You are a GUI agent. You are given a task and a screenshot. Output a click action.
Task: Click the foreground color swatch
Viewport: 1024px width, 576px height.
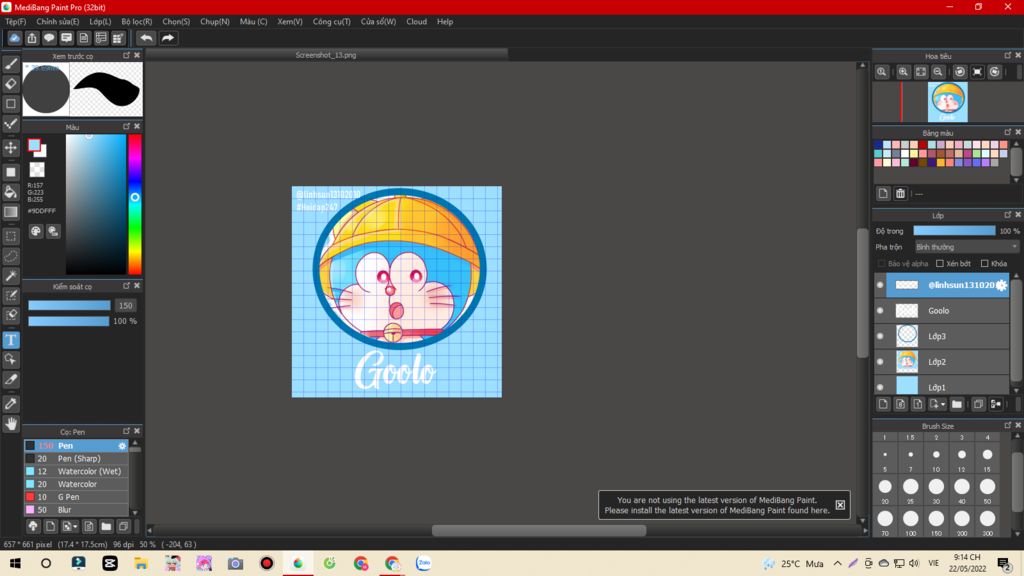pos(34,146)
